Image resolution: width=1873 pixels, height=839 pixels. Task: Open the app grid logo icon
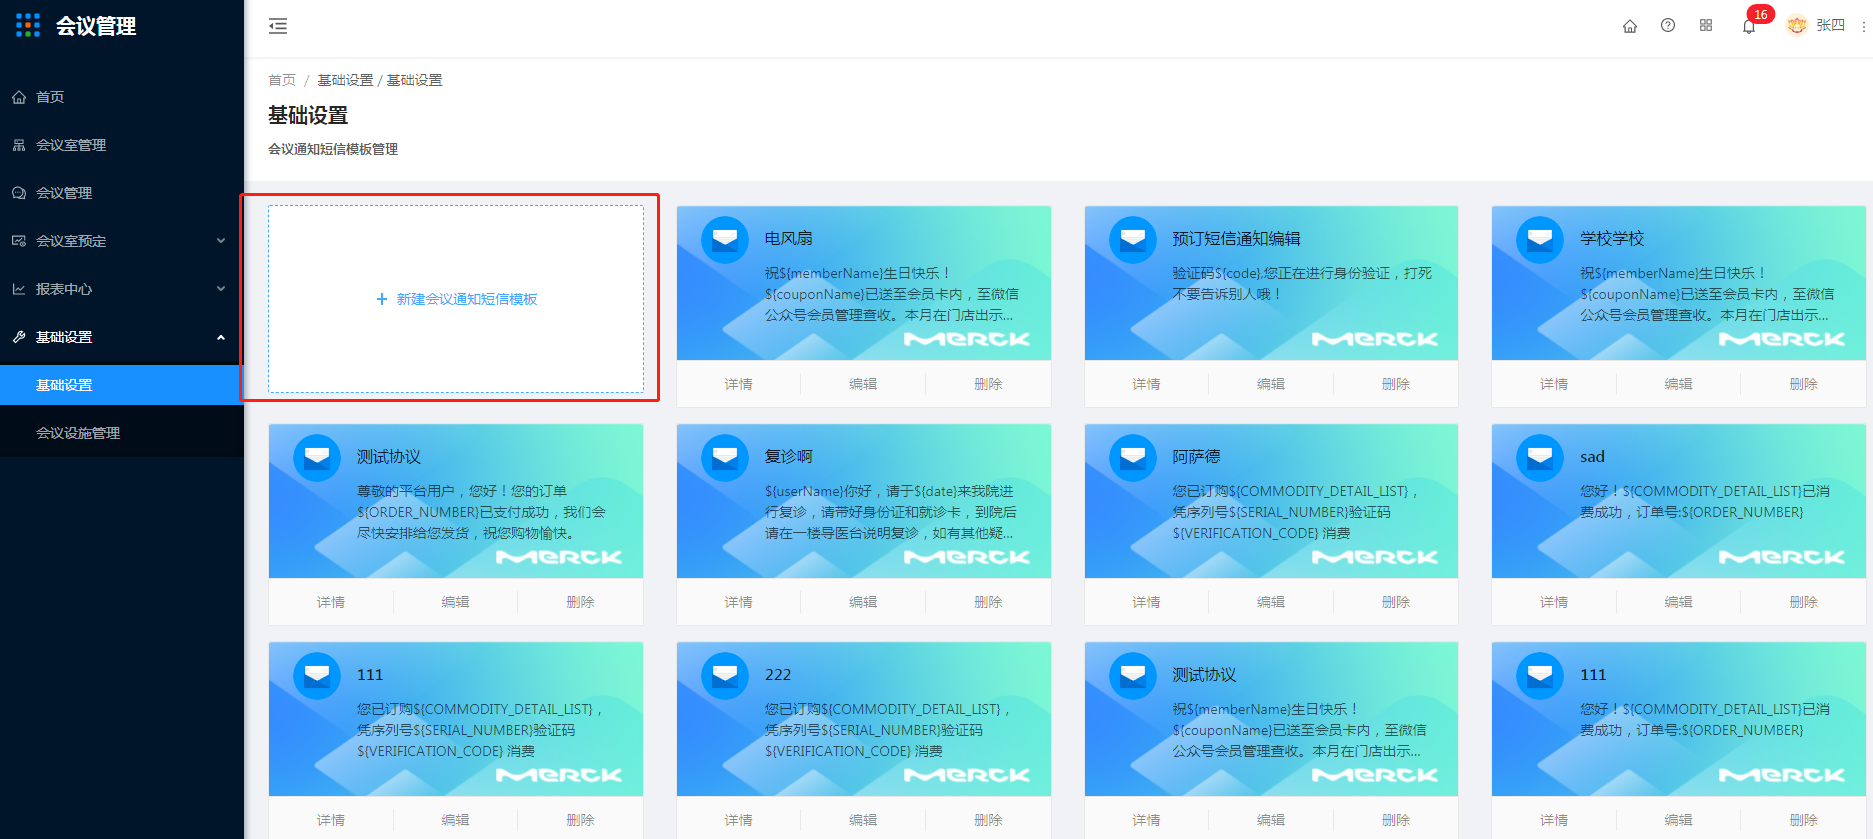(28, 25)
